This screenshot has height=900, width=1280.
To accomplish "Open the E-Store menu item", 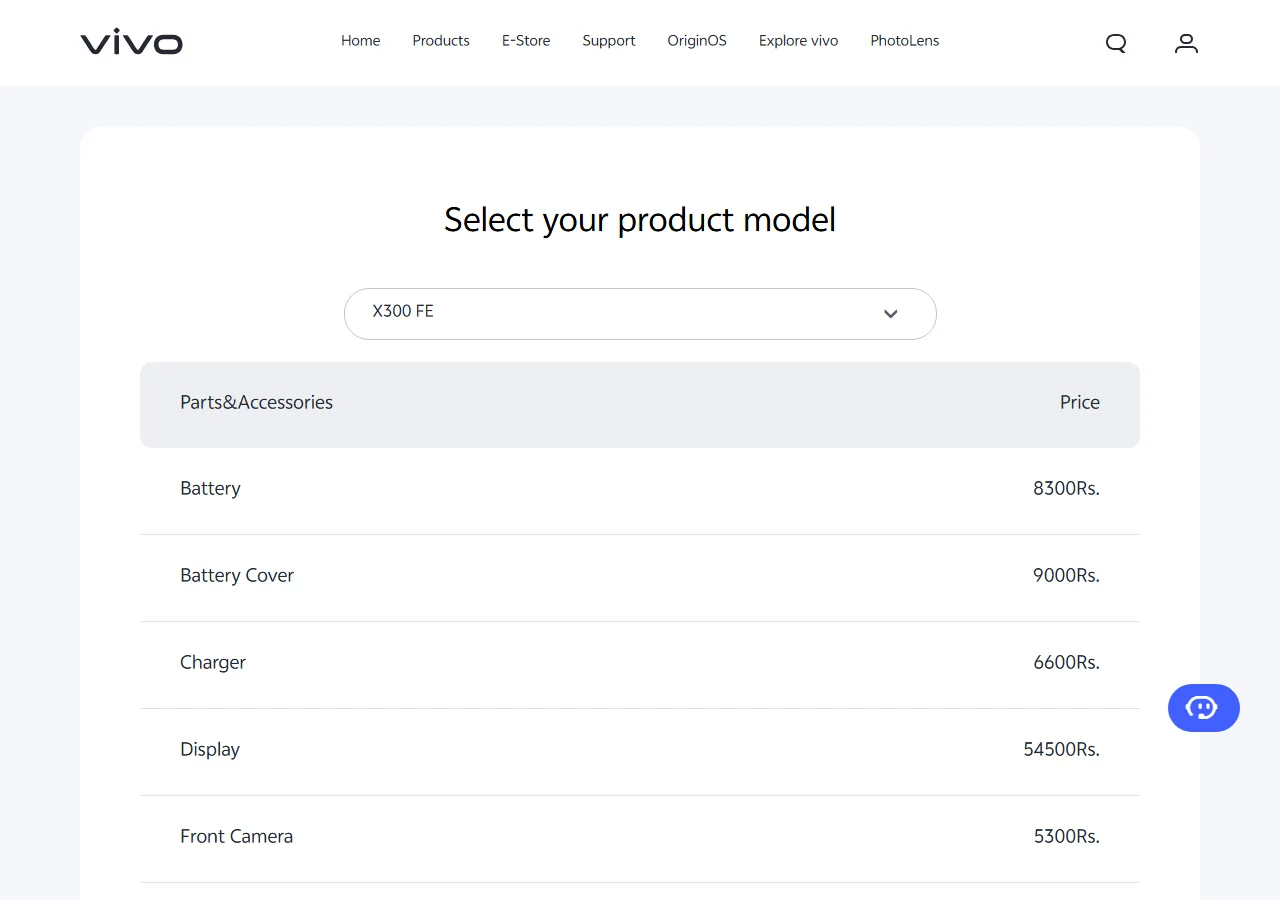I will pyautogui.click(x=526, y=41).
